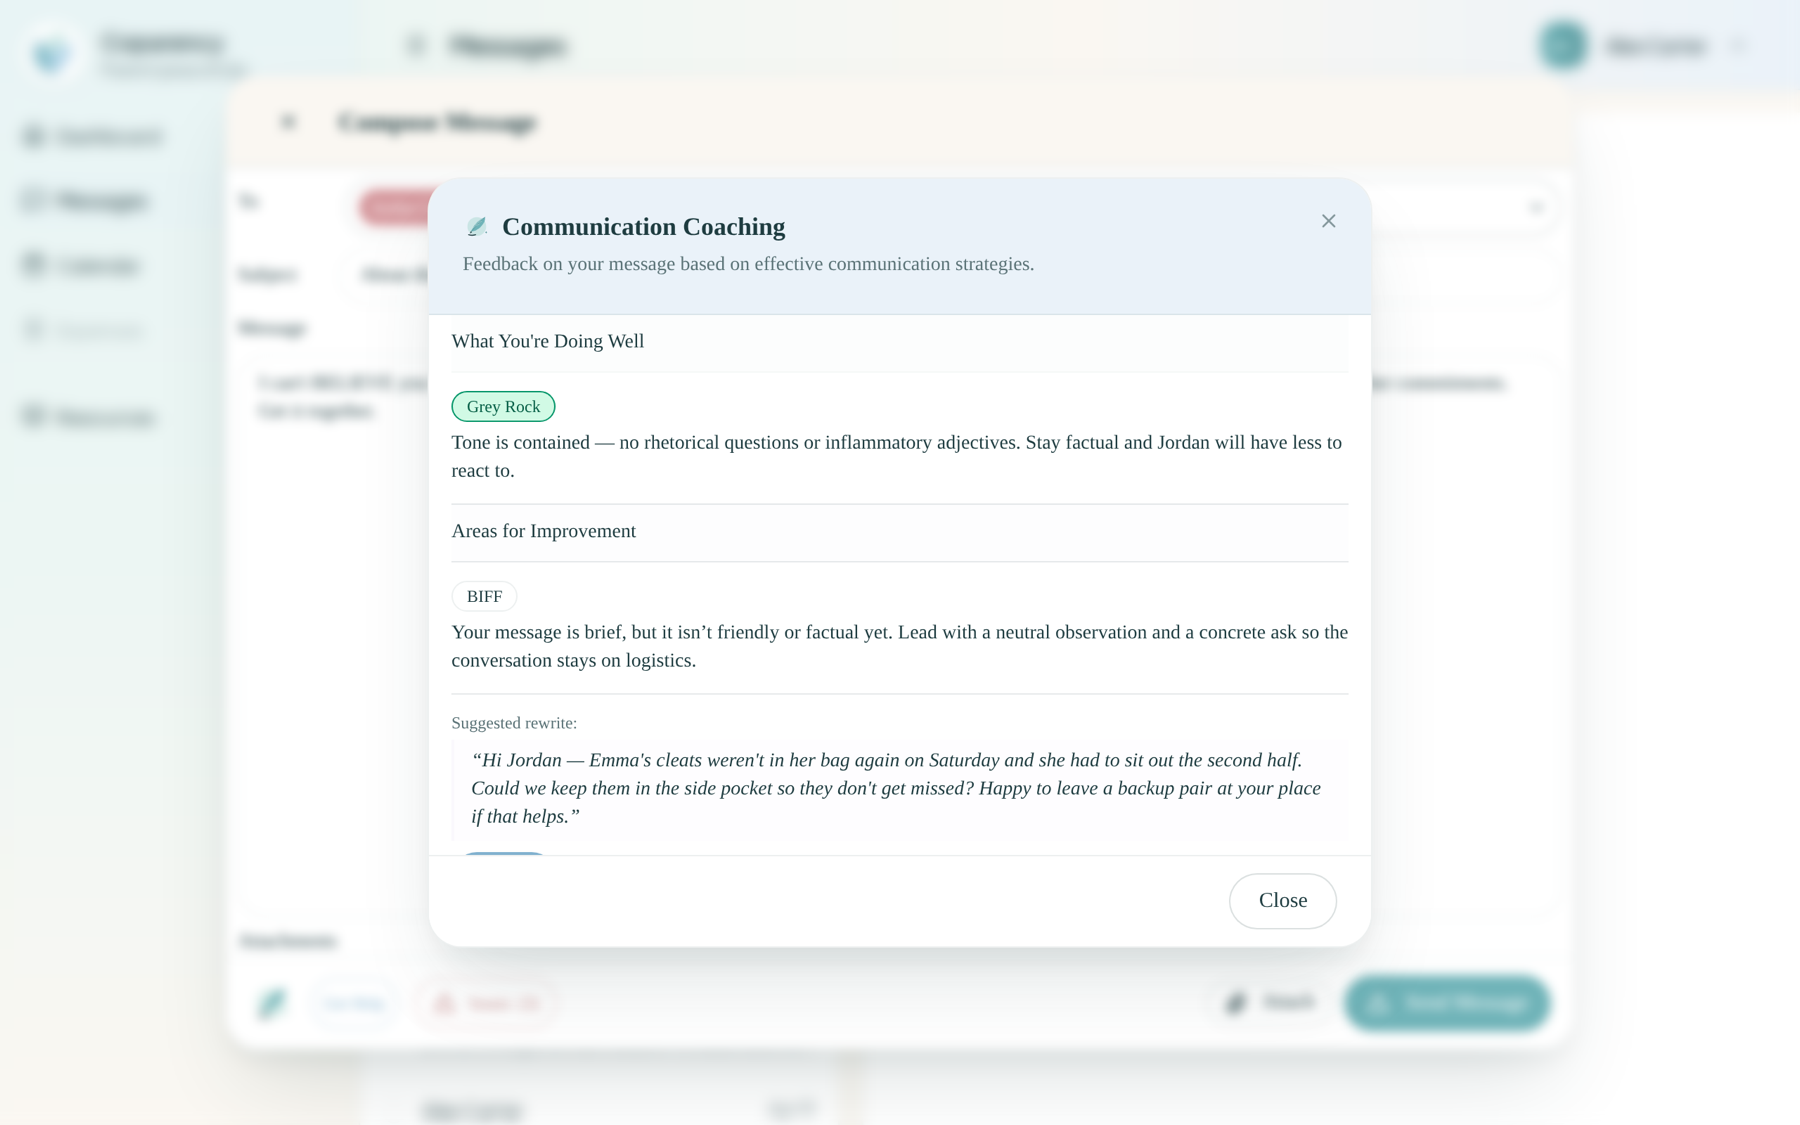Screen dimensions: 1800x1125
Task: Dismiss the coaching dialog with the X
Action: (1329, 221)
